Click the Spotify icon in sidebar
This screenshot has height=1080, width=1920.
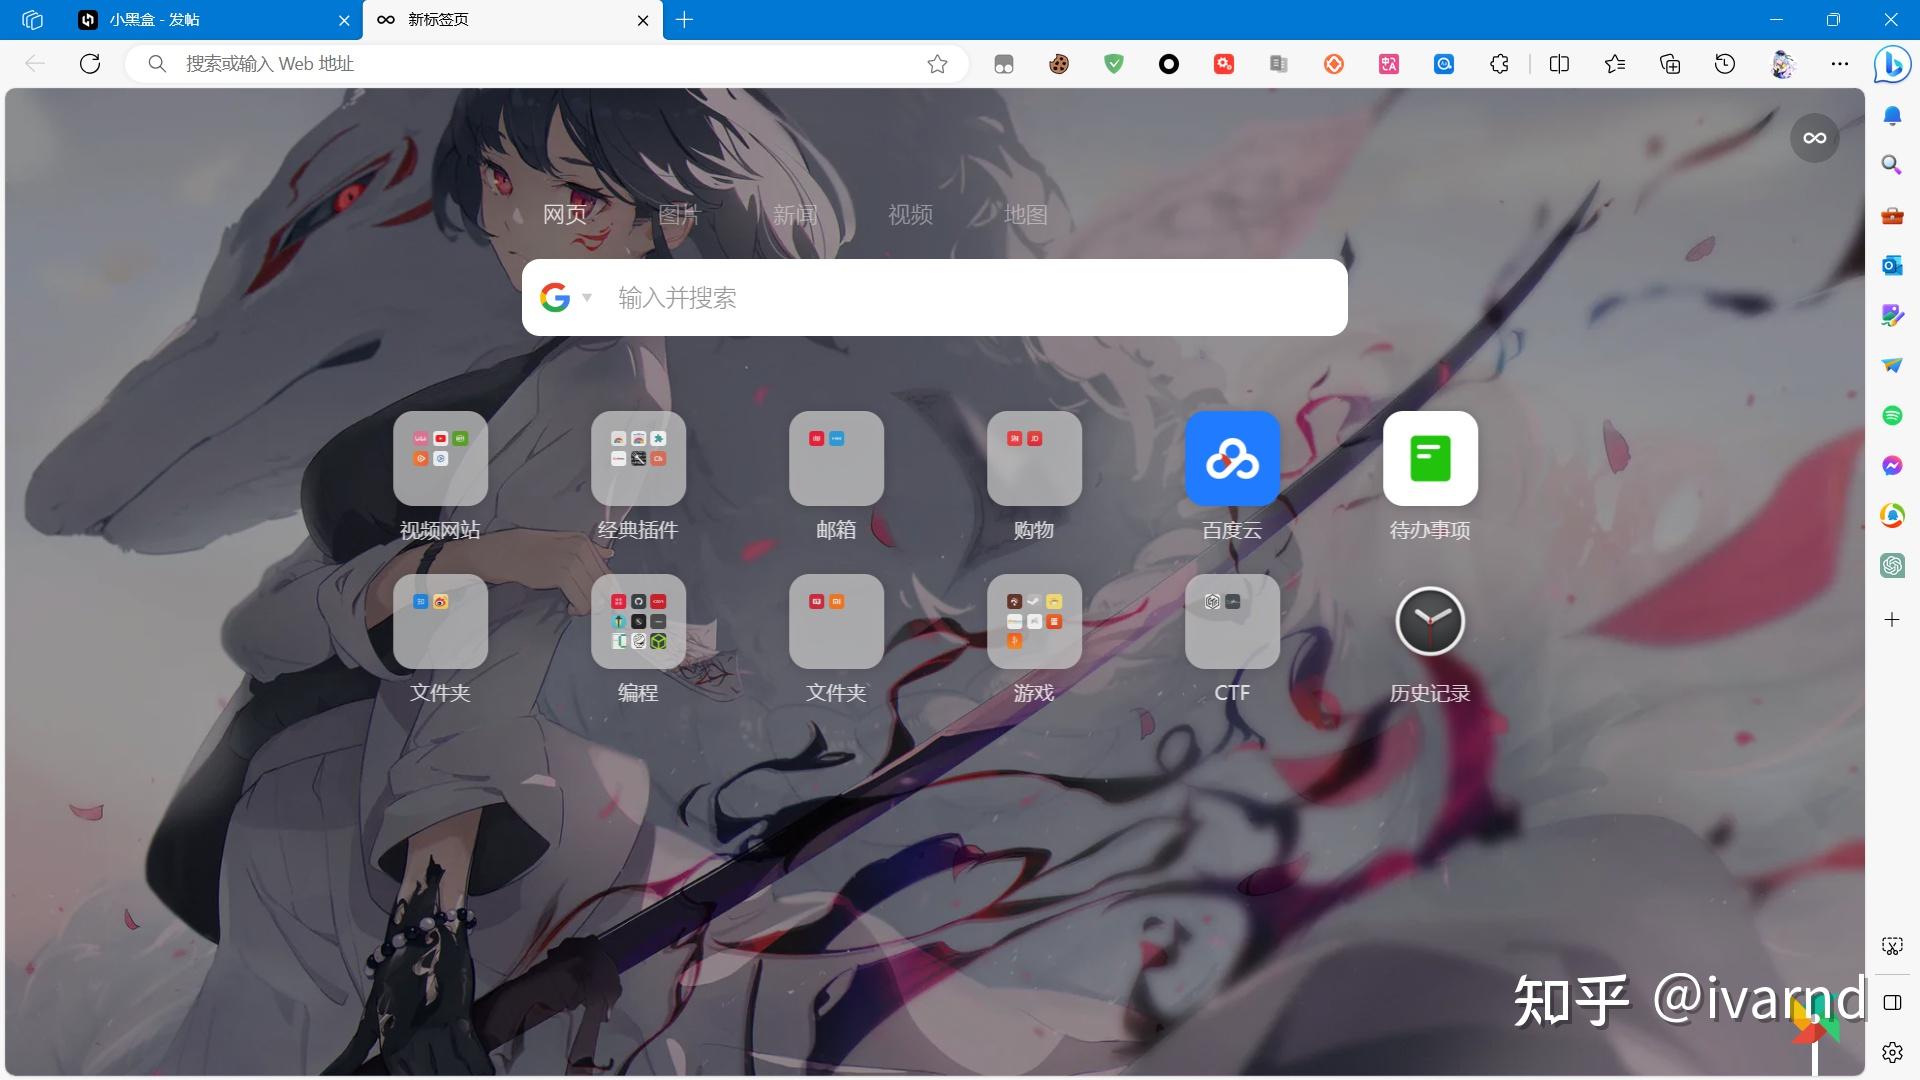click(1892, 415)
